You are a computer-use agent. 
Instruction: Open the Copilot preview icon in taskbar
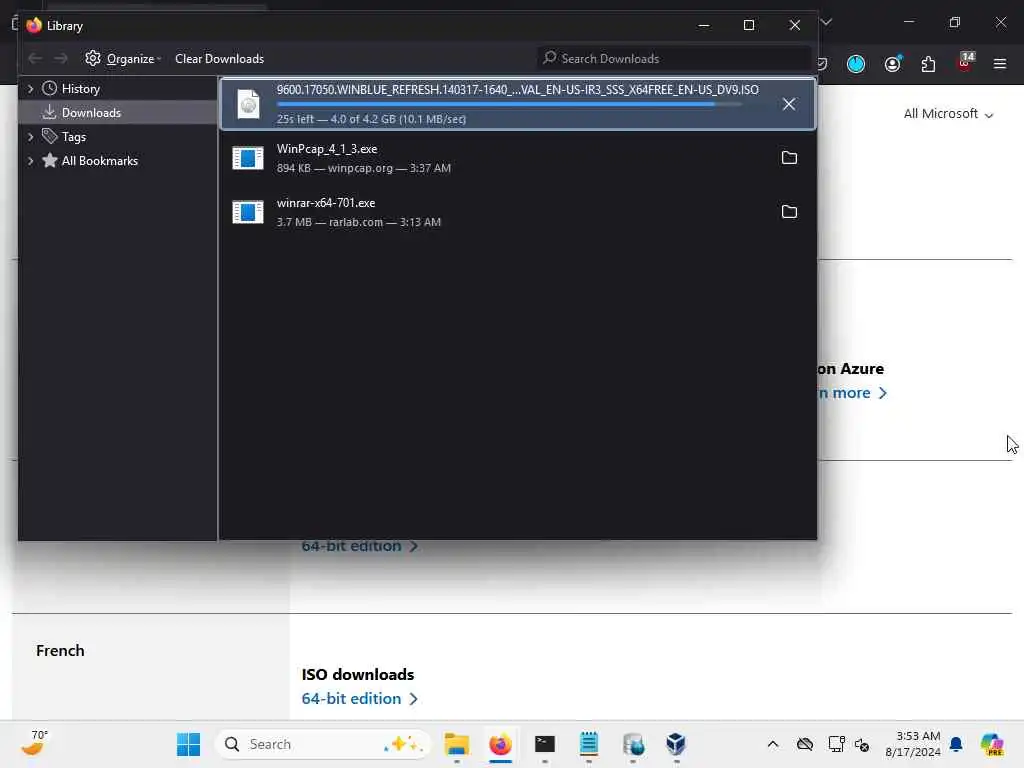[x=992, y=744]
